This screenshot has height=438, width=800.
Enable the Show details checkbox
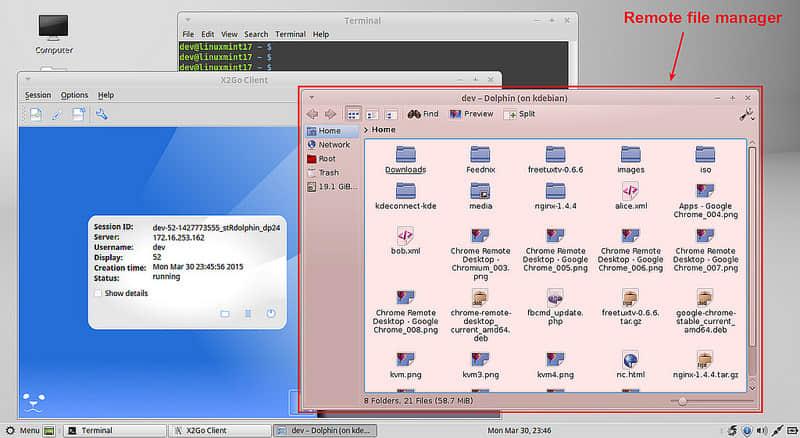coord(97,293)
